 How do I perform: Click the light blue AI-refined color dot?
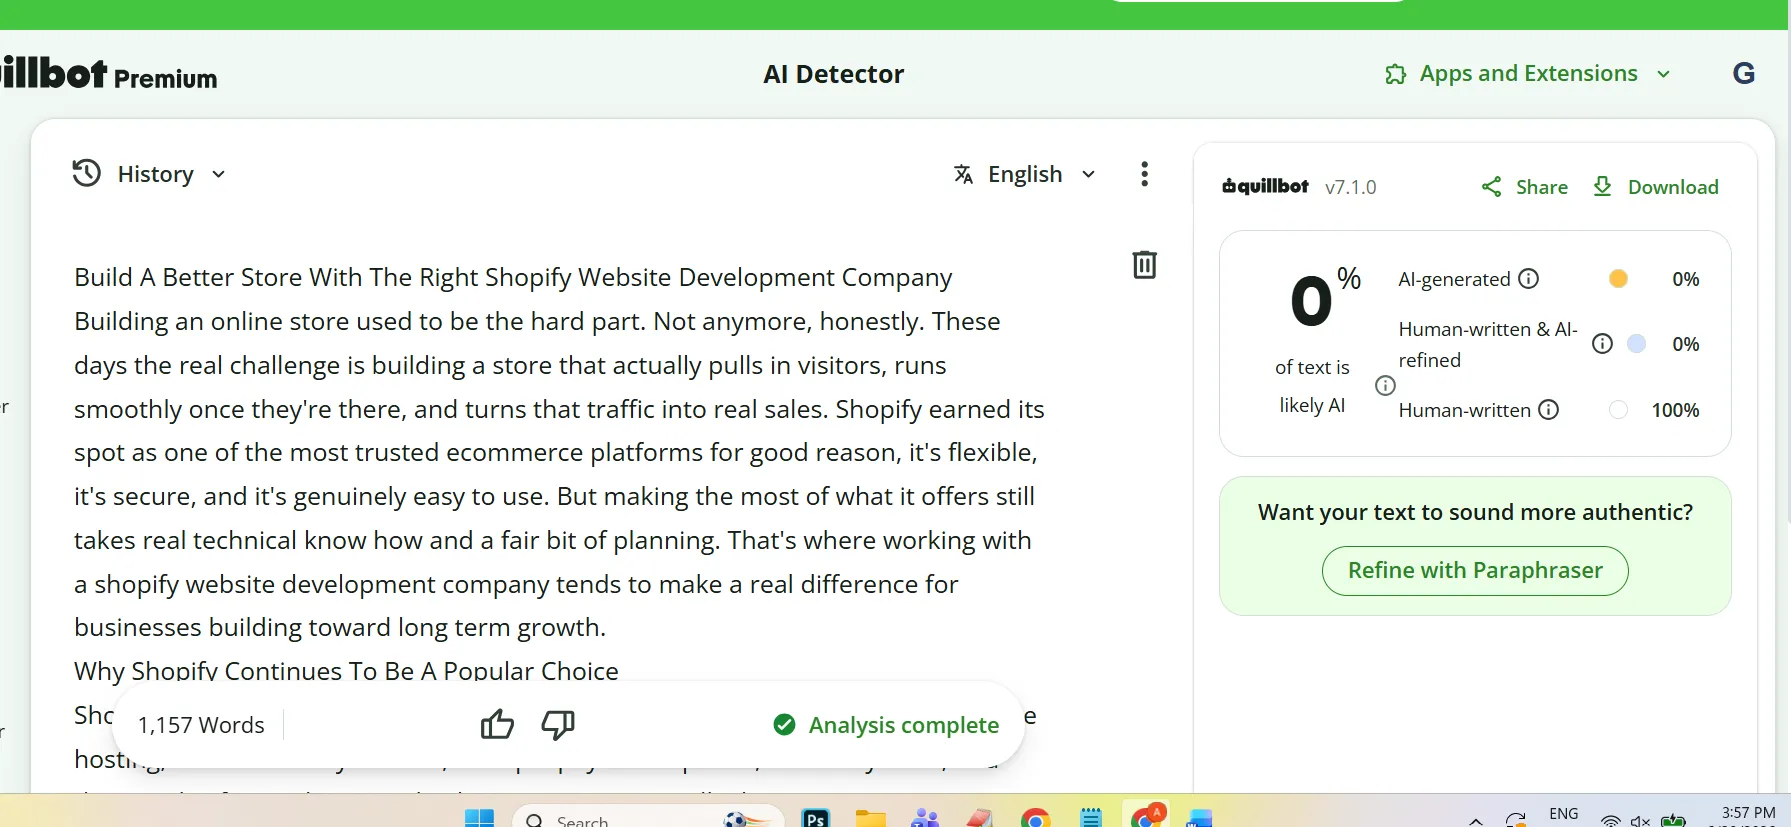click(x=1637, y=344)
